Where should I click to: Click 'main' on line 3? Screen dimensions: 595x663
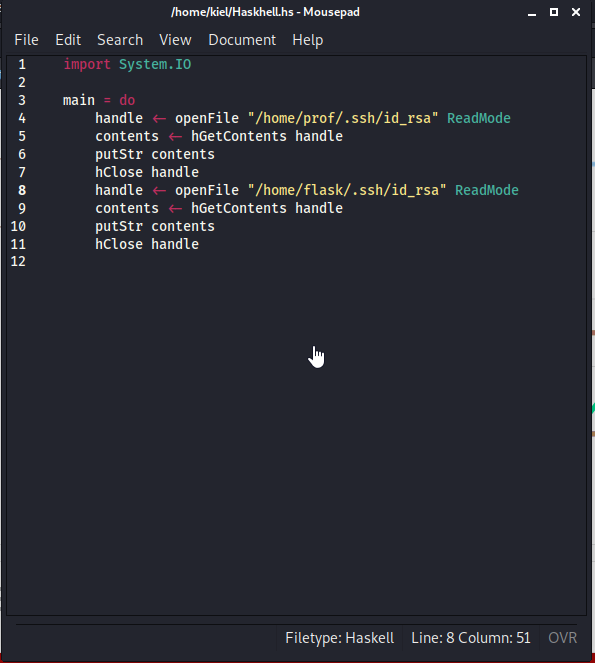79,100
